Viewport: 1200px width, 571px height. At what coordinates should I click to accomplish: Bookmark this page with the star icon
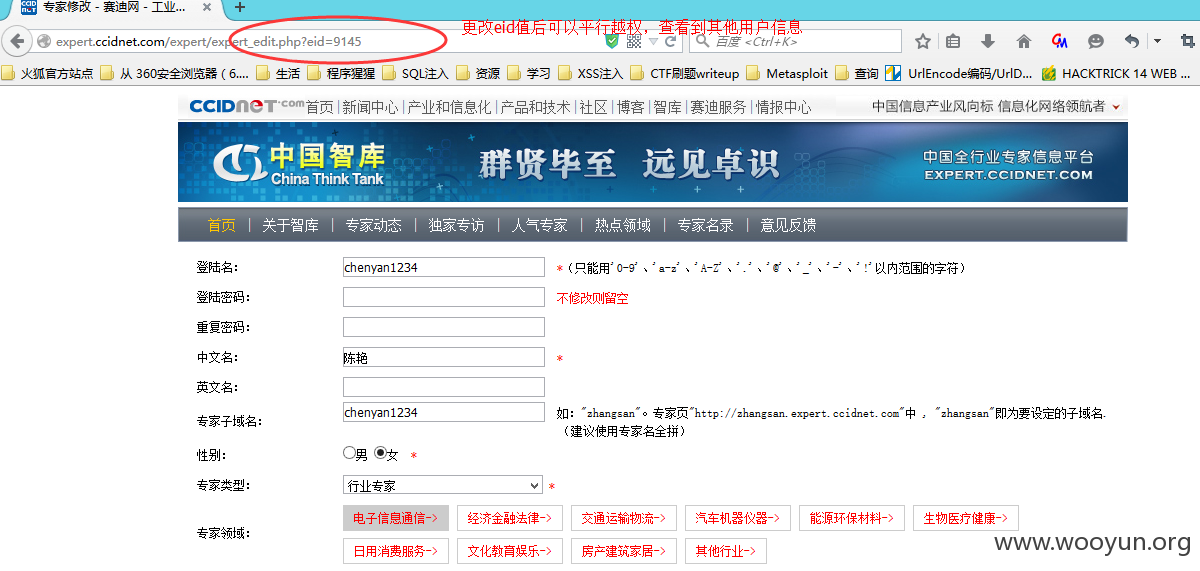tap(923, 42)
